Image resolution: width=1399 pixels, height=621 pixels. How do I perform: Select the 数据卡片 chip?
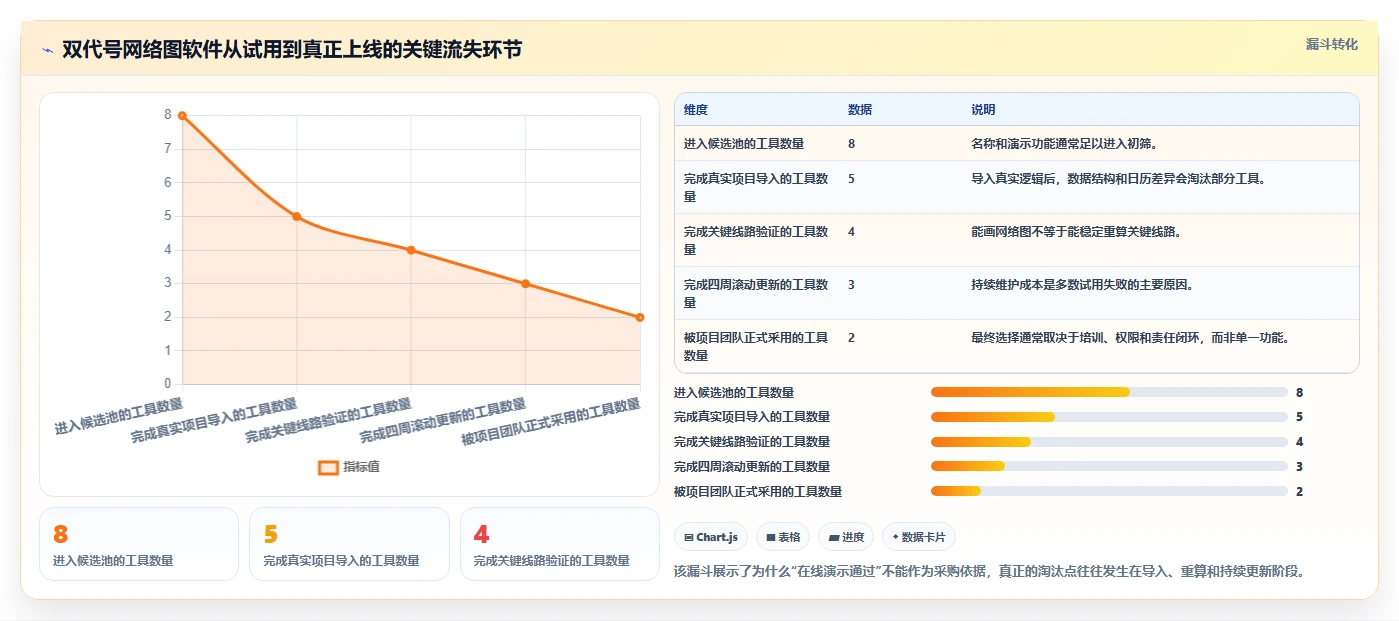coord(918,537)
